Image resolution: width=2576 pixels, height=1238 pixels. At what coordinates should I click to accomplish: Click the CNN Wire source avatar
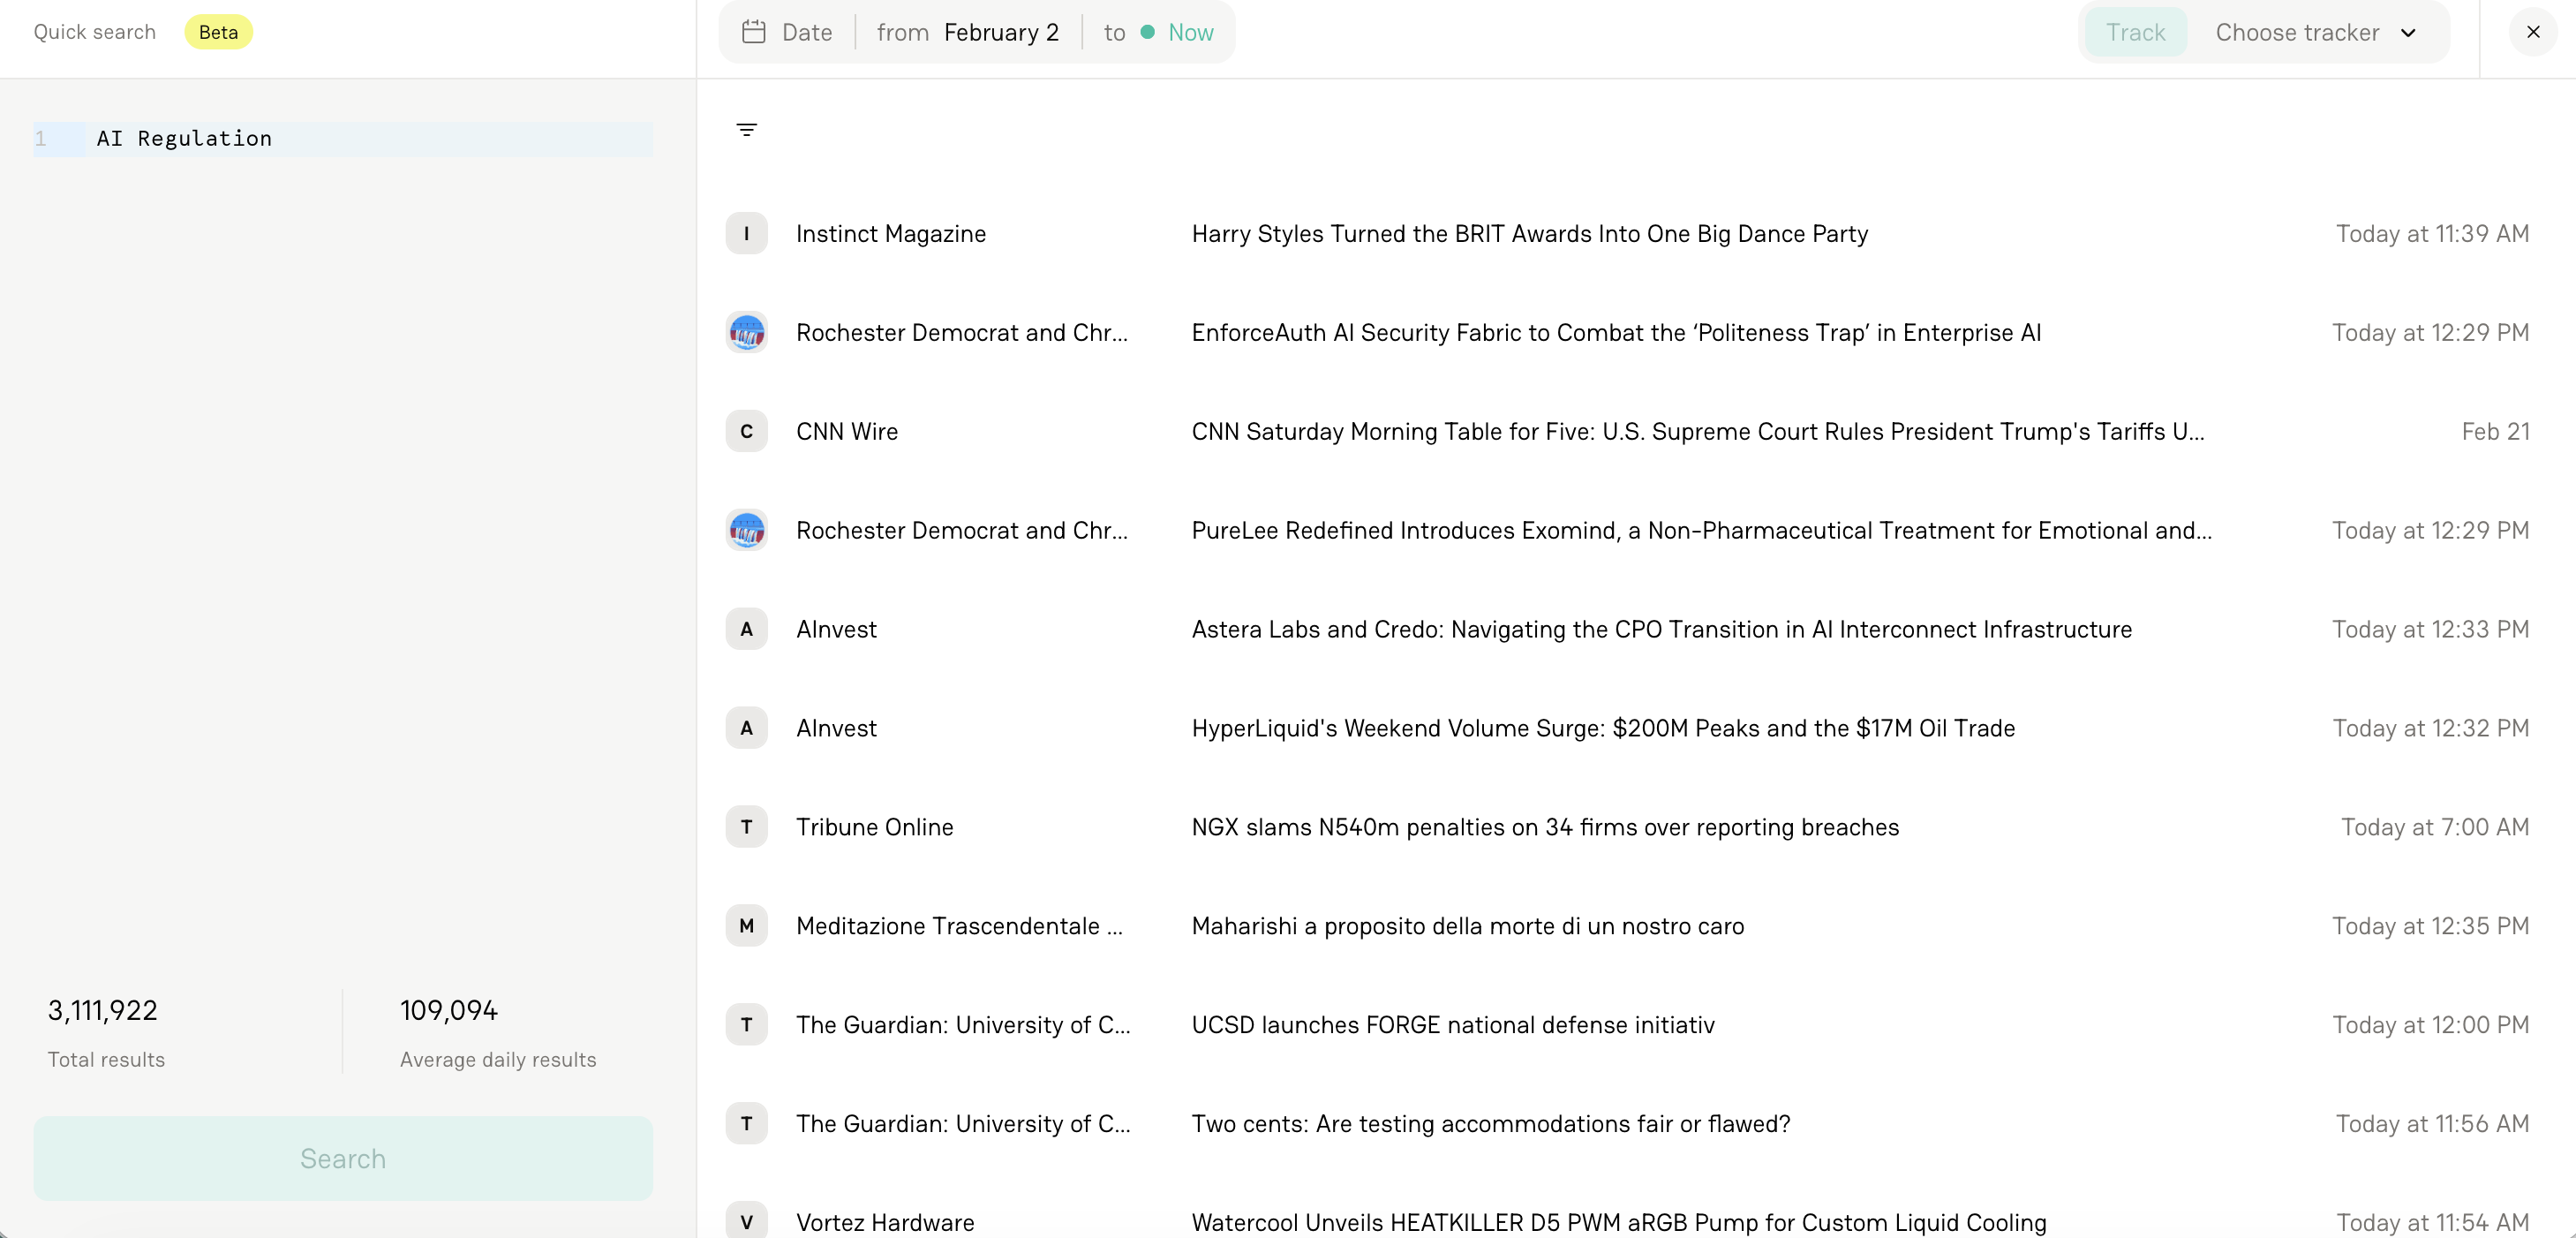click(746, 431)
